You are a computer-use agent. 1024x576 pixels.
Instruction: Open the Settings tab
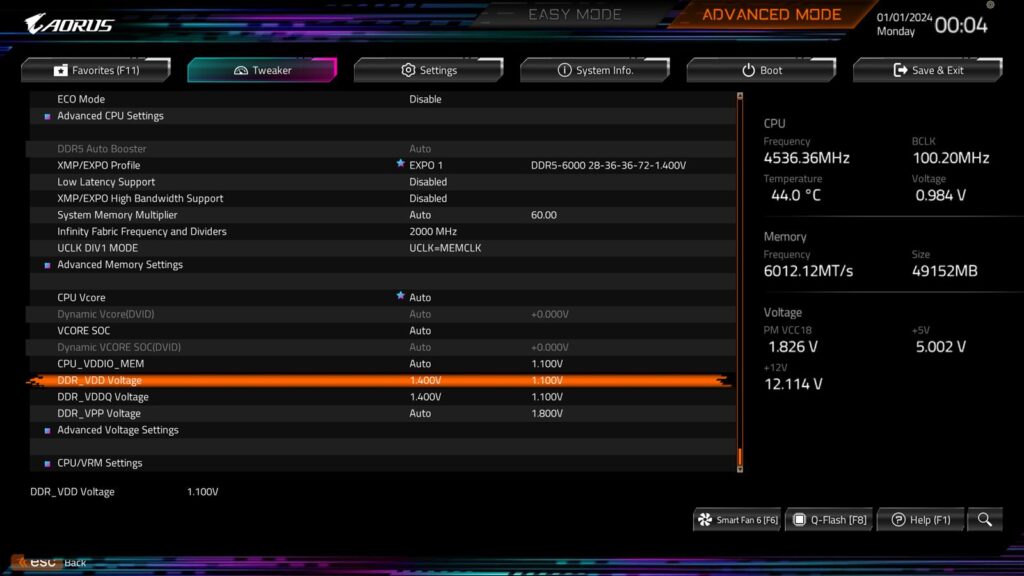point(428,70)
